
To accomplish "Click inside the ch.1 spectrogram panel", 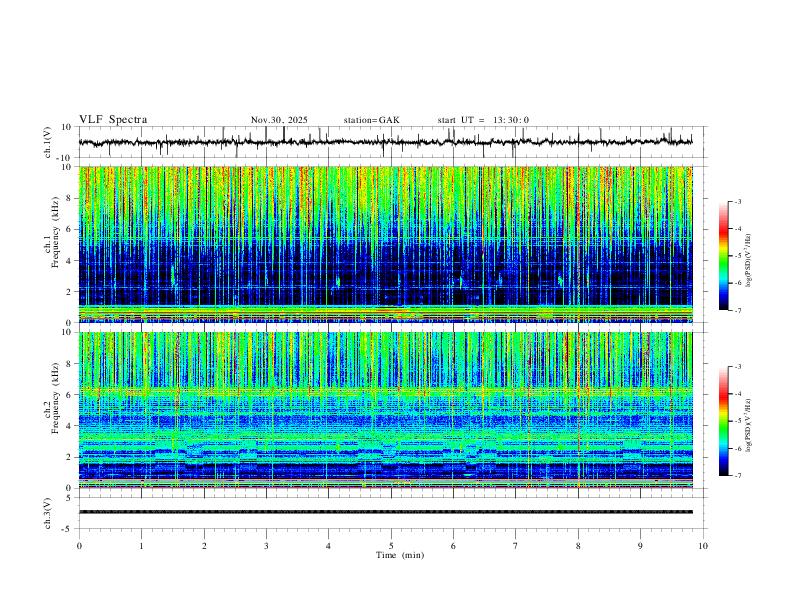I will [385, 244].
